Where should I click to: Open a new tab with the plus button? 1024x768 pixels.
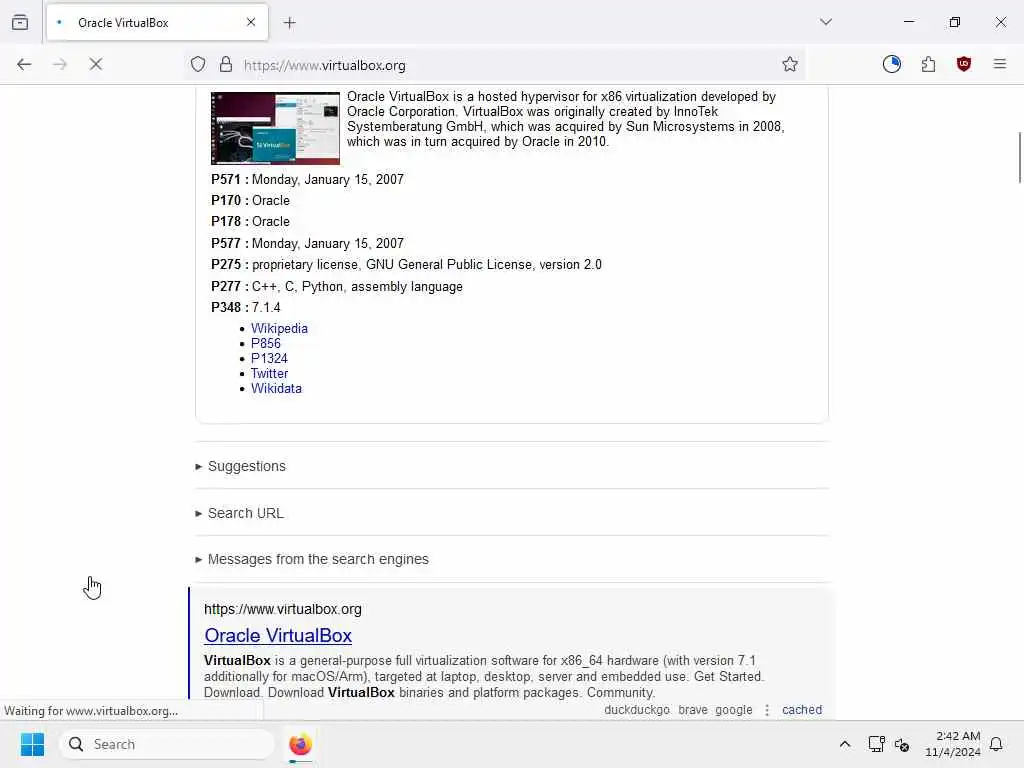point(289,23)
